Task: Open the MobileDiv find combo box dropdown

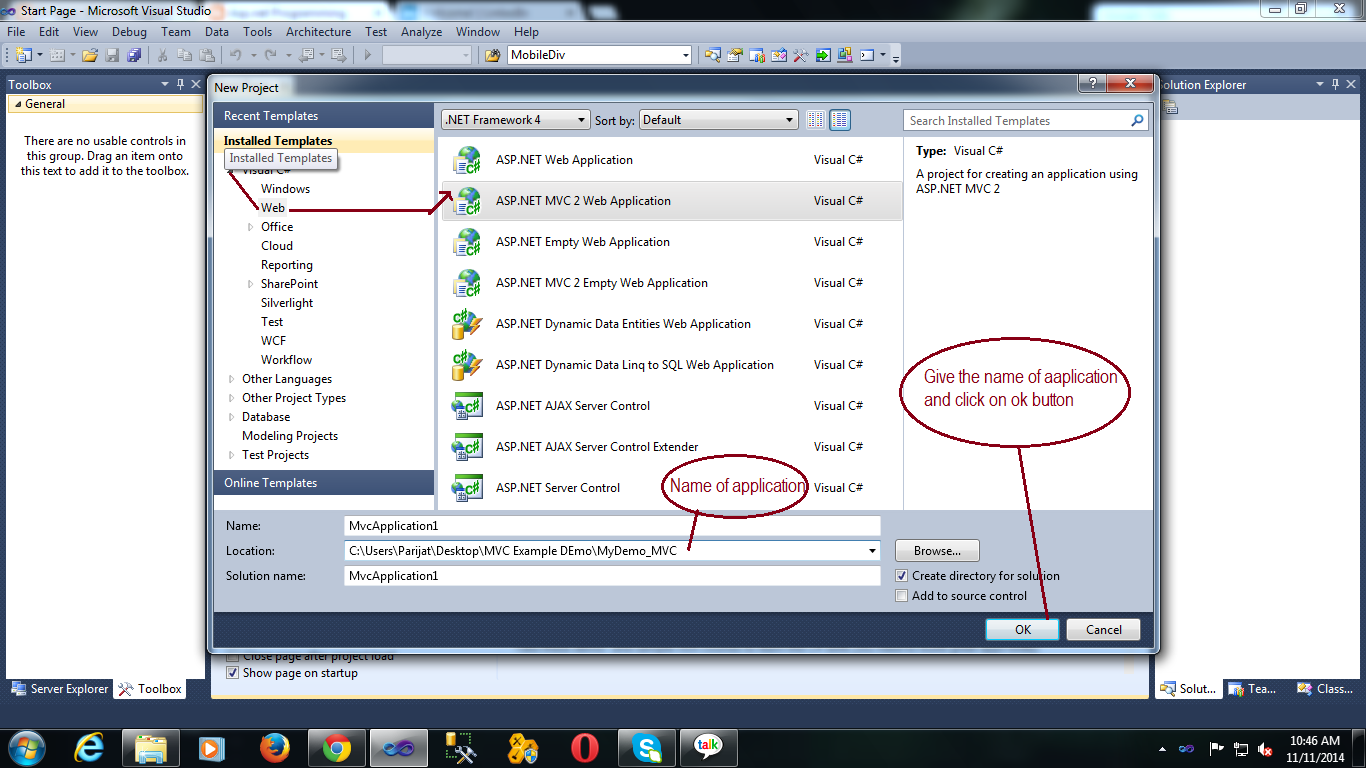Action: 685,55
